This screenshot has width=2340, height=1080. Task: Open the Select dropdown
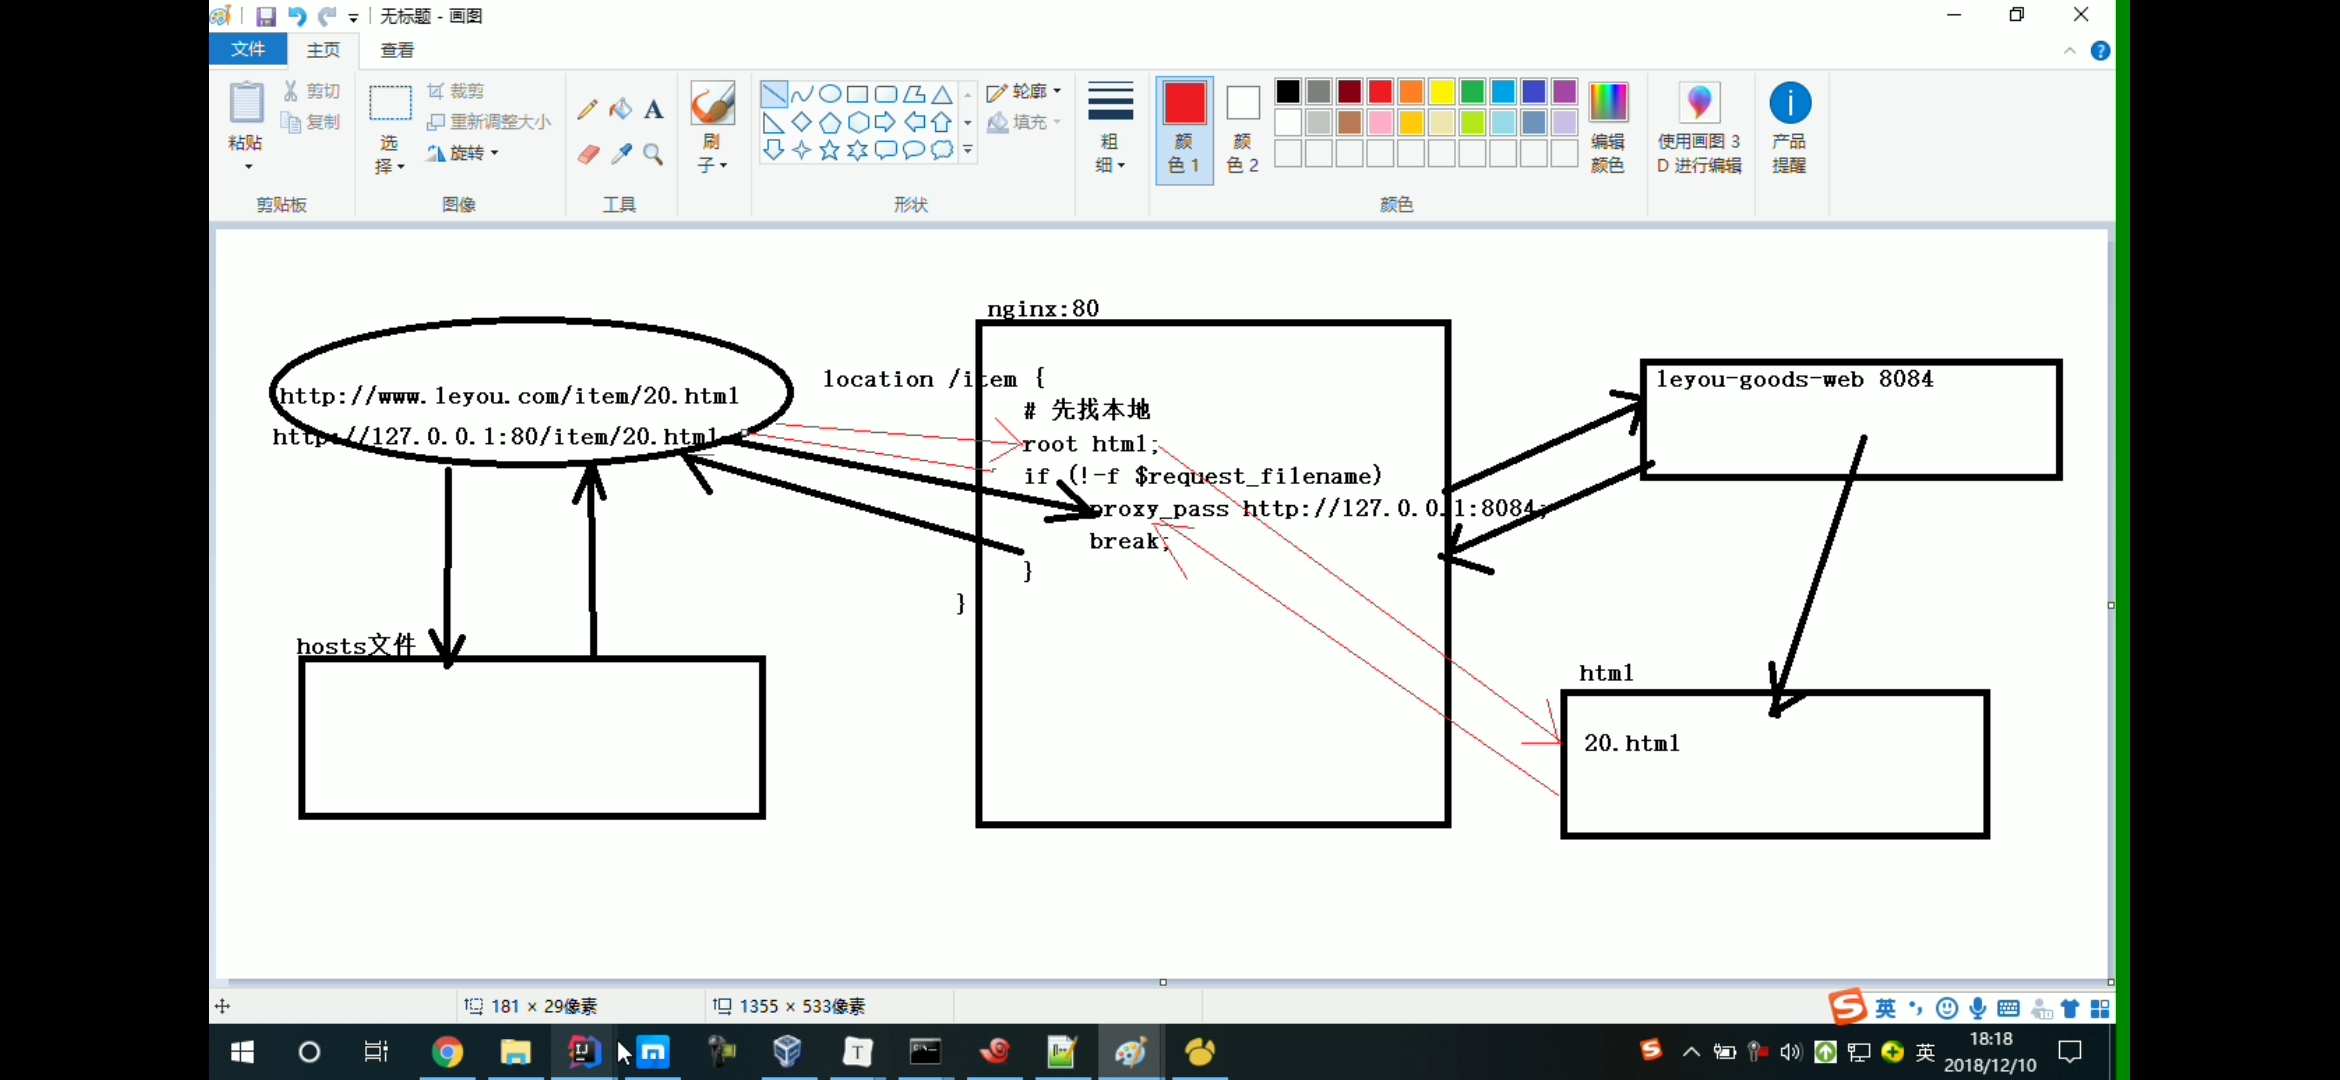click(389, 155)
